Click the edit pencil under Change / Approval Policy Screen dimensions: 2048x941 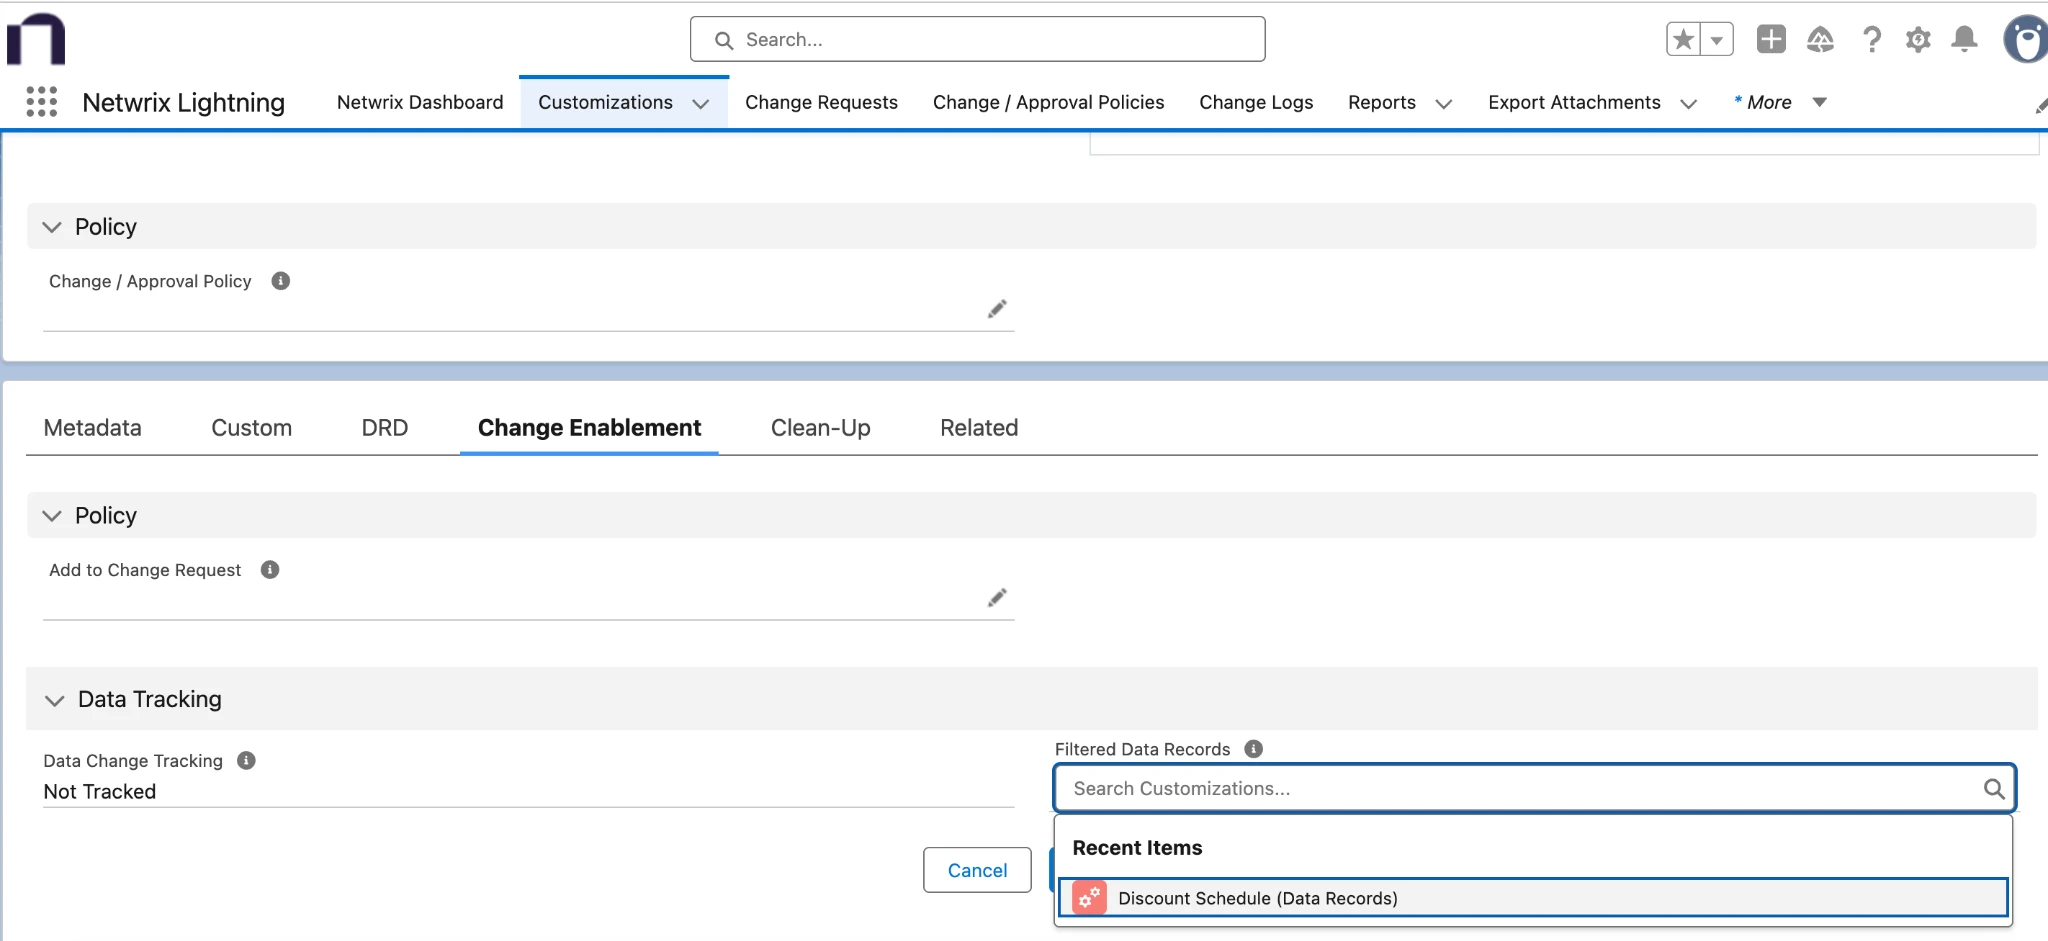pos(996,309)
